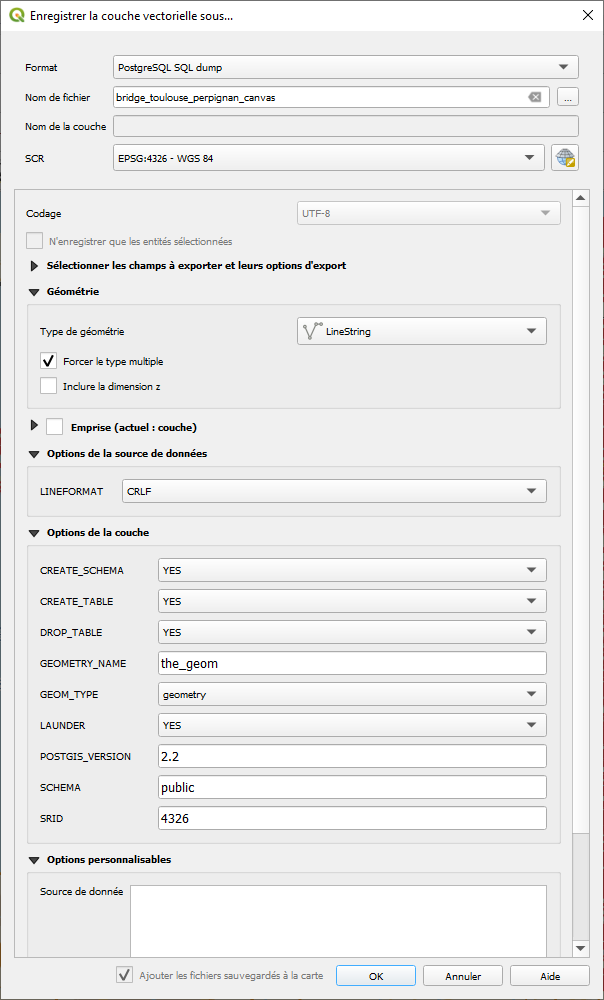Click the scrollbar down arrow
This screenshot has height=1000, width=604.
580,948
